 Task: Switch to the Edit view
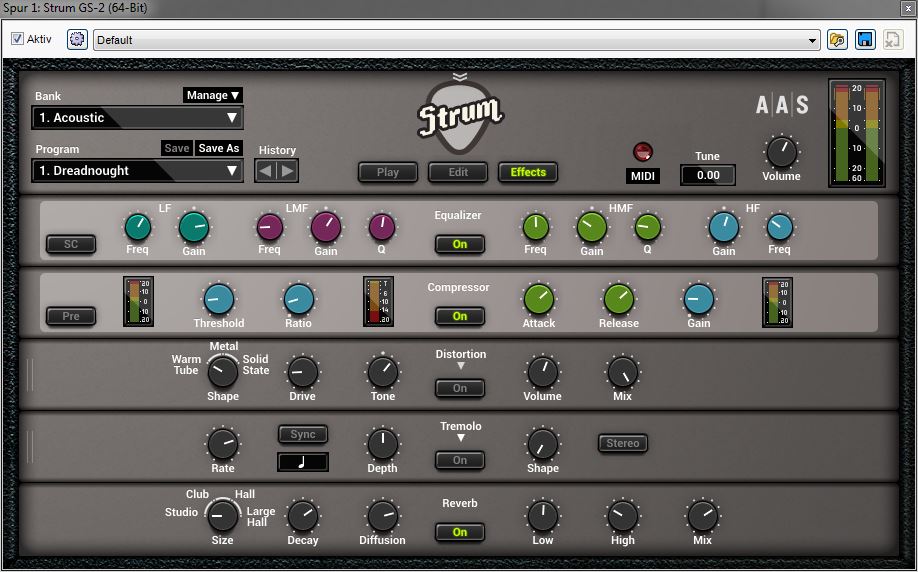click(458, 172)
